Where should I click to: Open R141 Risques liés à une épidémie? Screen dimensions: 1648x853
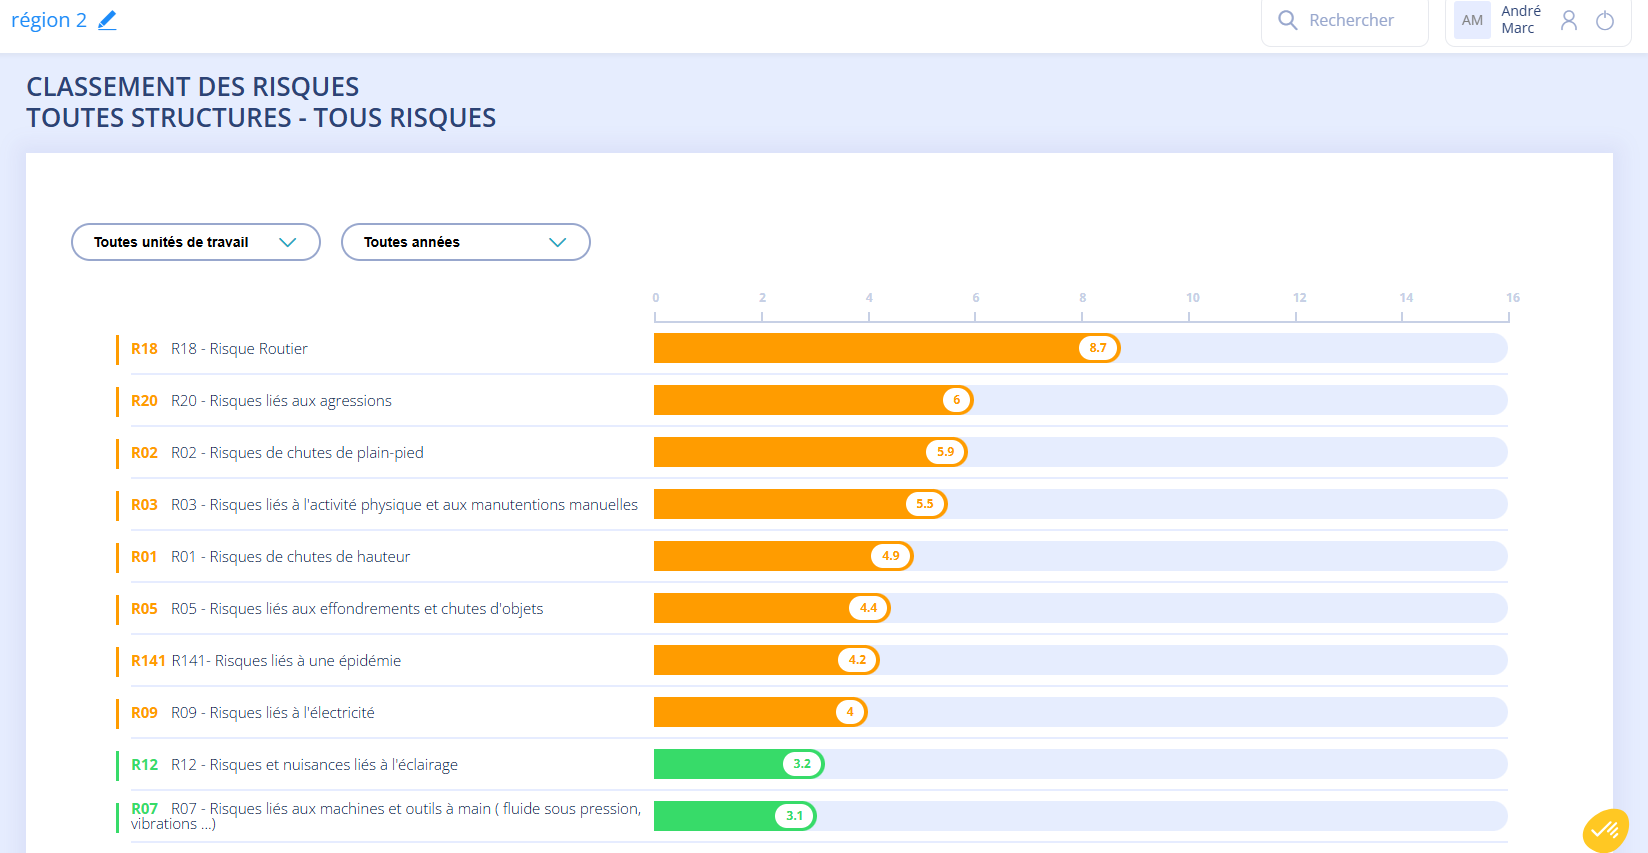(x=812, y=660)
